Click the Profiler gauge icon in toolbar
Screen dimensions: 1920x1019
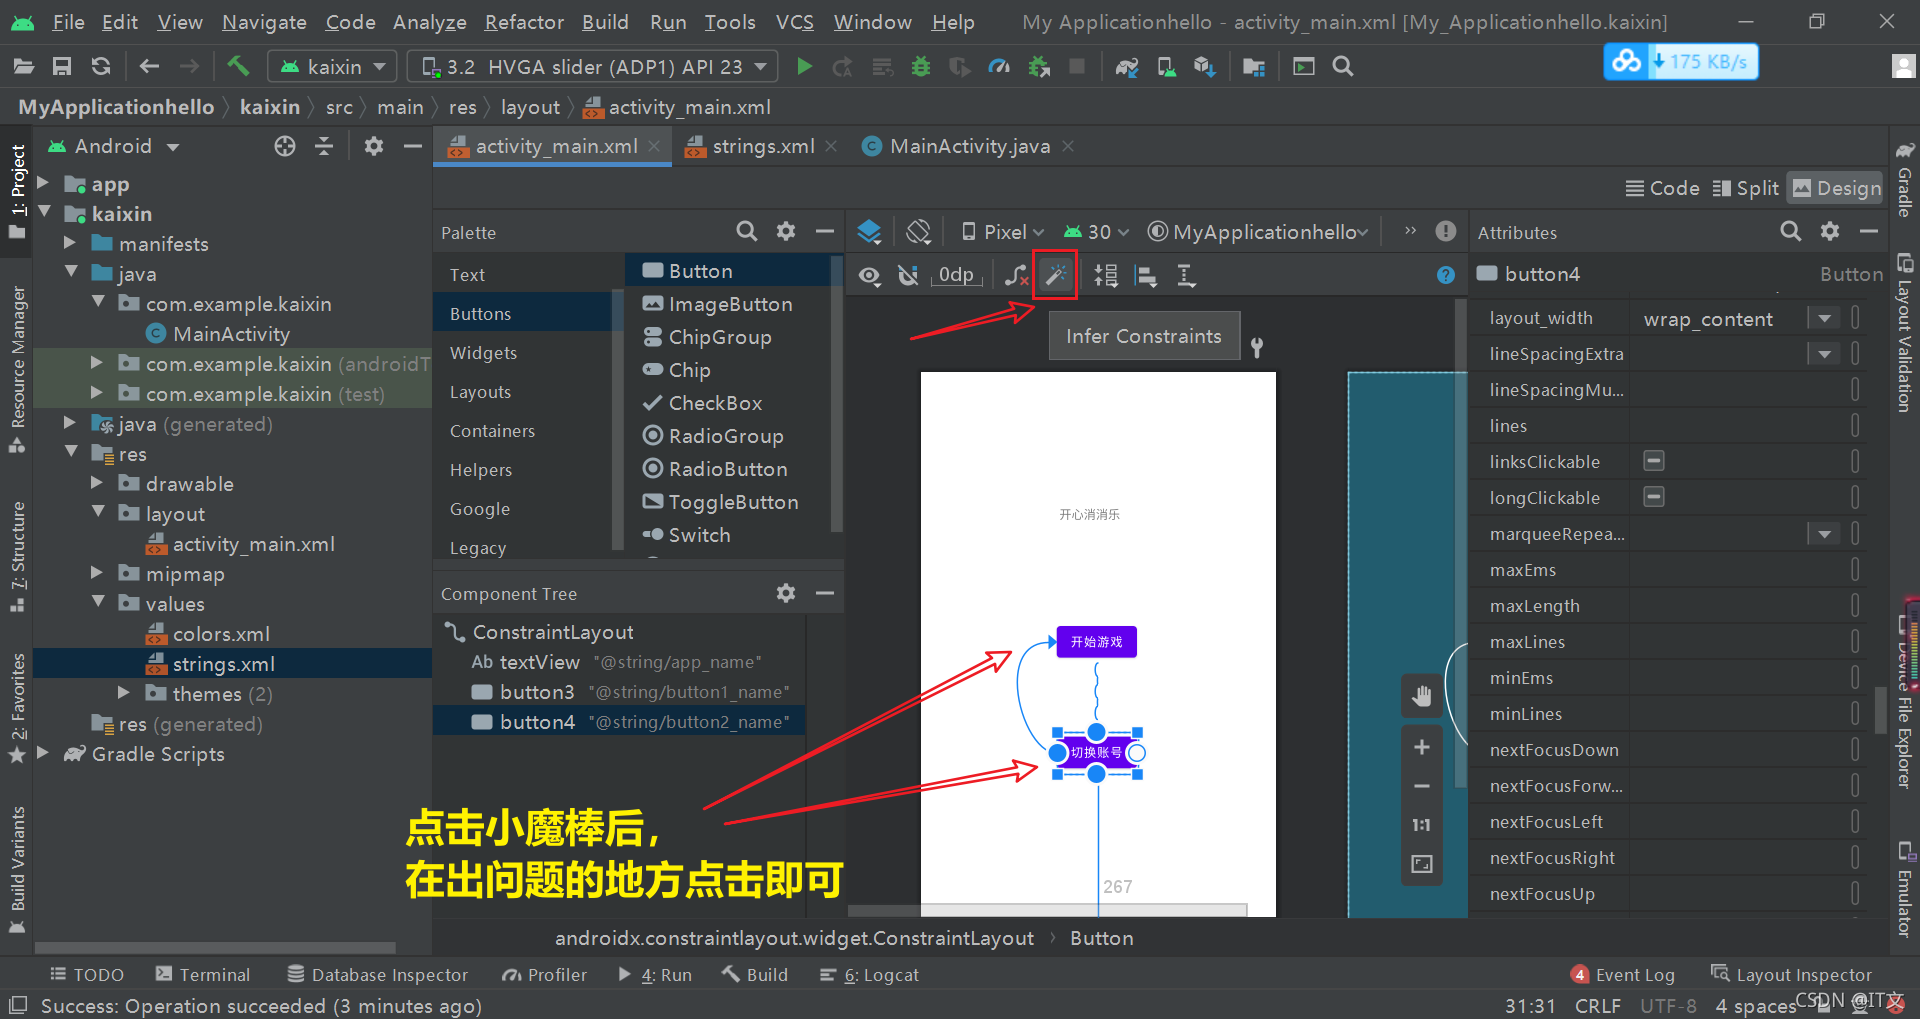tap(999, 66)
